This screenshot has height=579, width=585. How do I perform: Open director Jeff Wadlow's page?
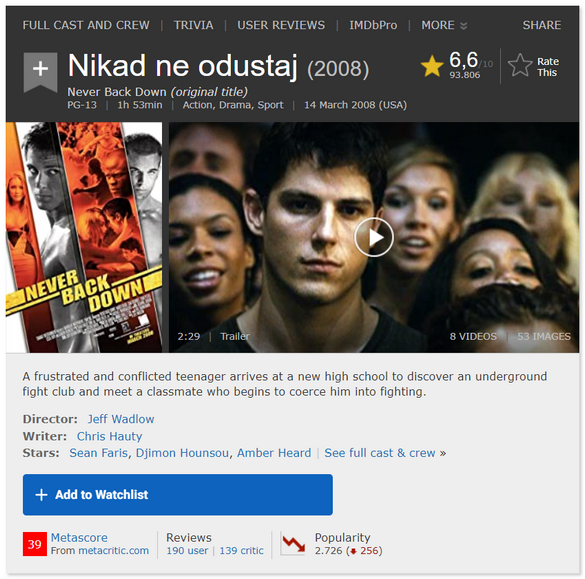121,419
